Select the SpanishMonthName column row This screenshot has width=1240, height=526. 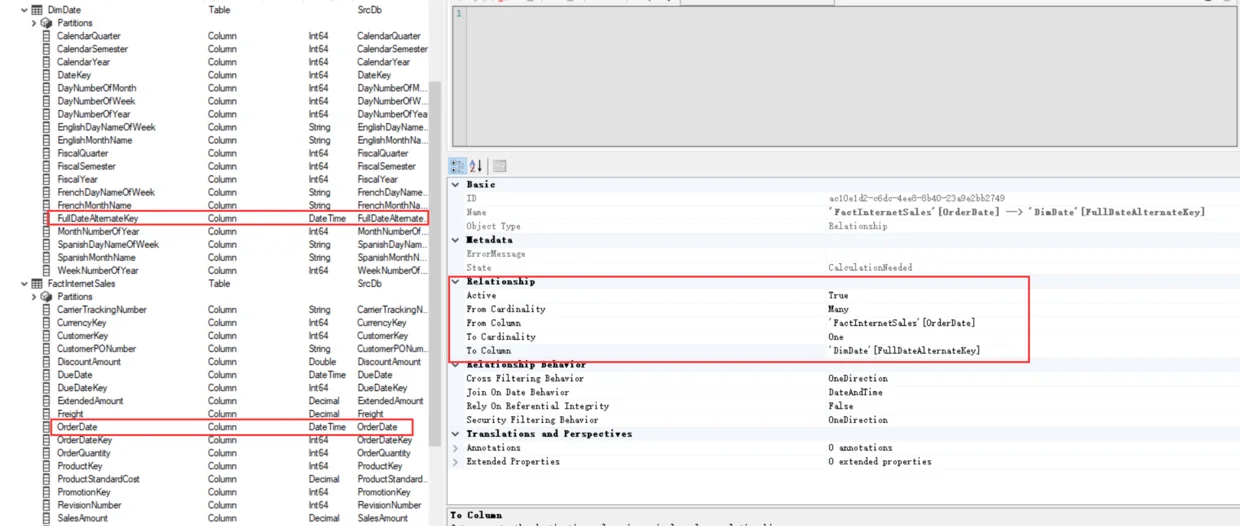(236, 257)
